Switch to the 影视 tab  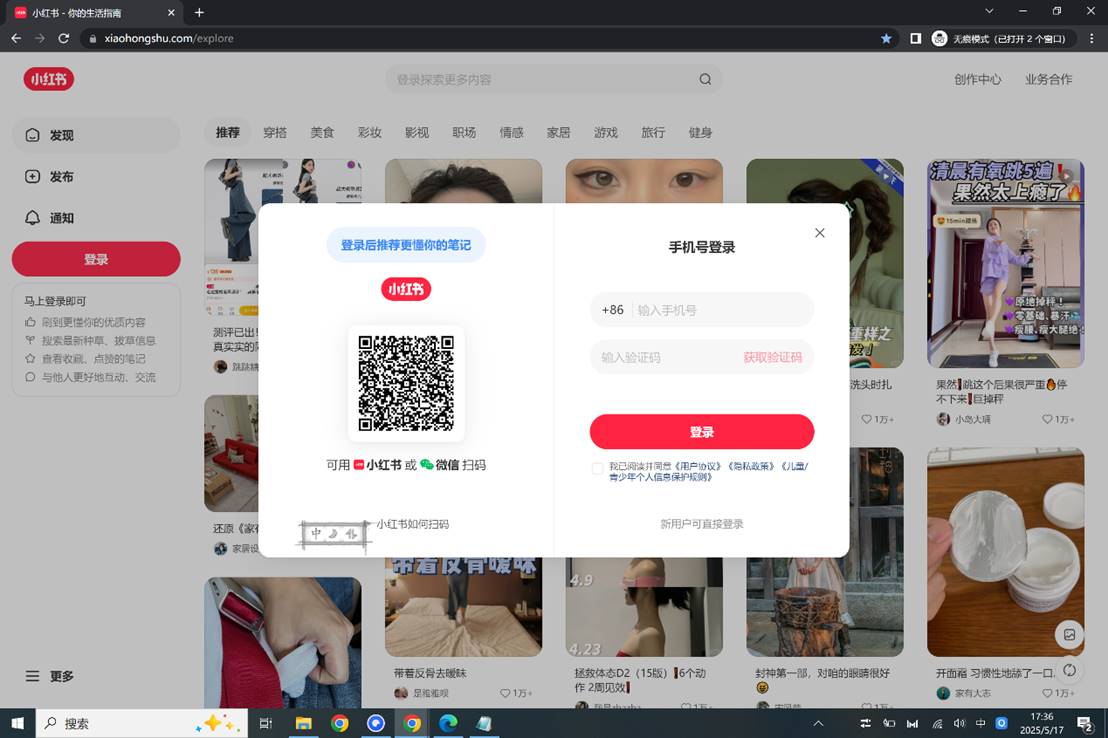[417, 132]
